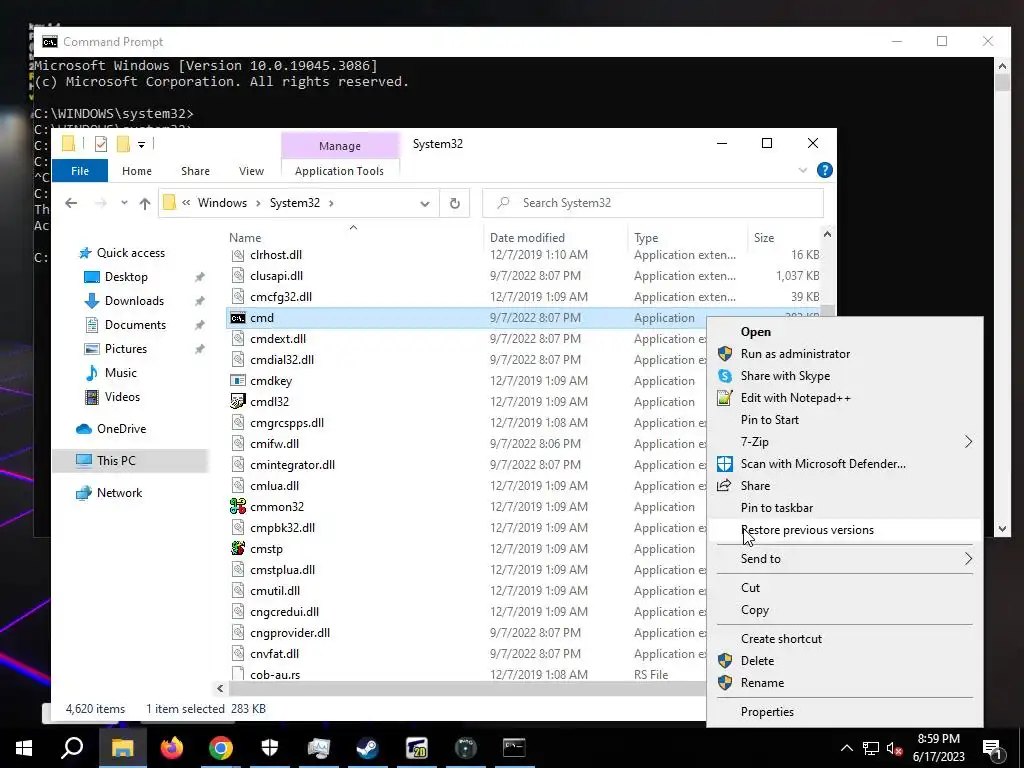Open the taskbar Search magnifier
The image size is (1024, 768).
pyautogui.click(x=72, y=748)
